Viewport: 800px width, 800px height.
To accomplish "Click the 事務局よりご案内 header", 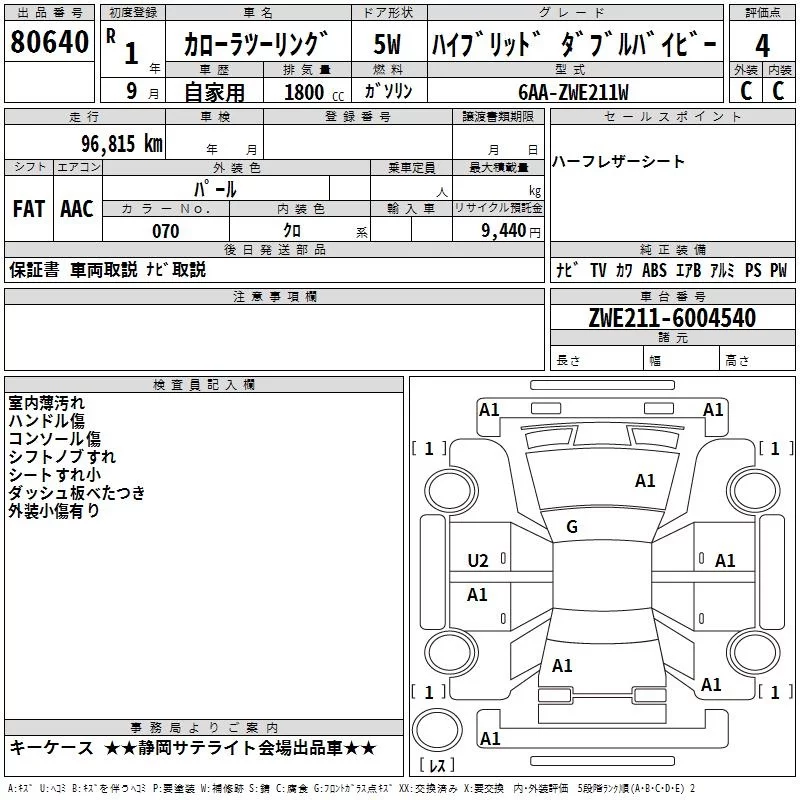I will pos(204,728).
